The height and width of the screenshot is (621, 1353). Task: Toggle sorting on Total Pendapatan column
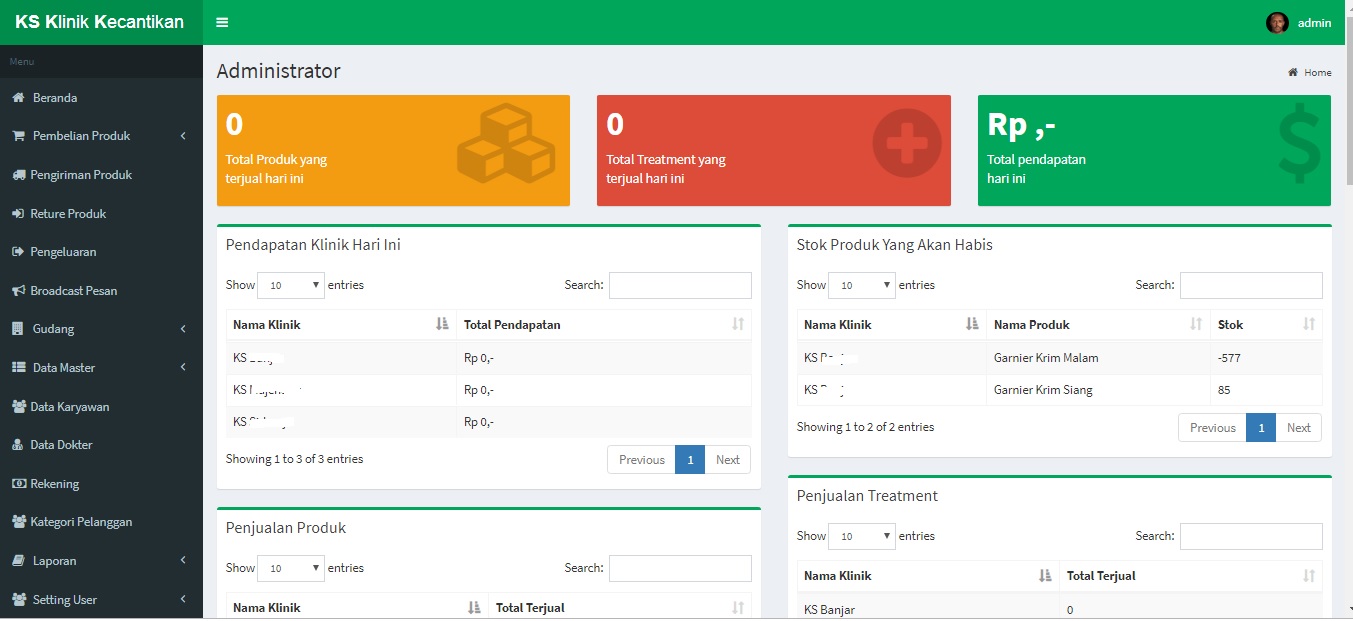[x=738, y=324]
